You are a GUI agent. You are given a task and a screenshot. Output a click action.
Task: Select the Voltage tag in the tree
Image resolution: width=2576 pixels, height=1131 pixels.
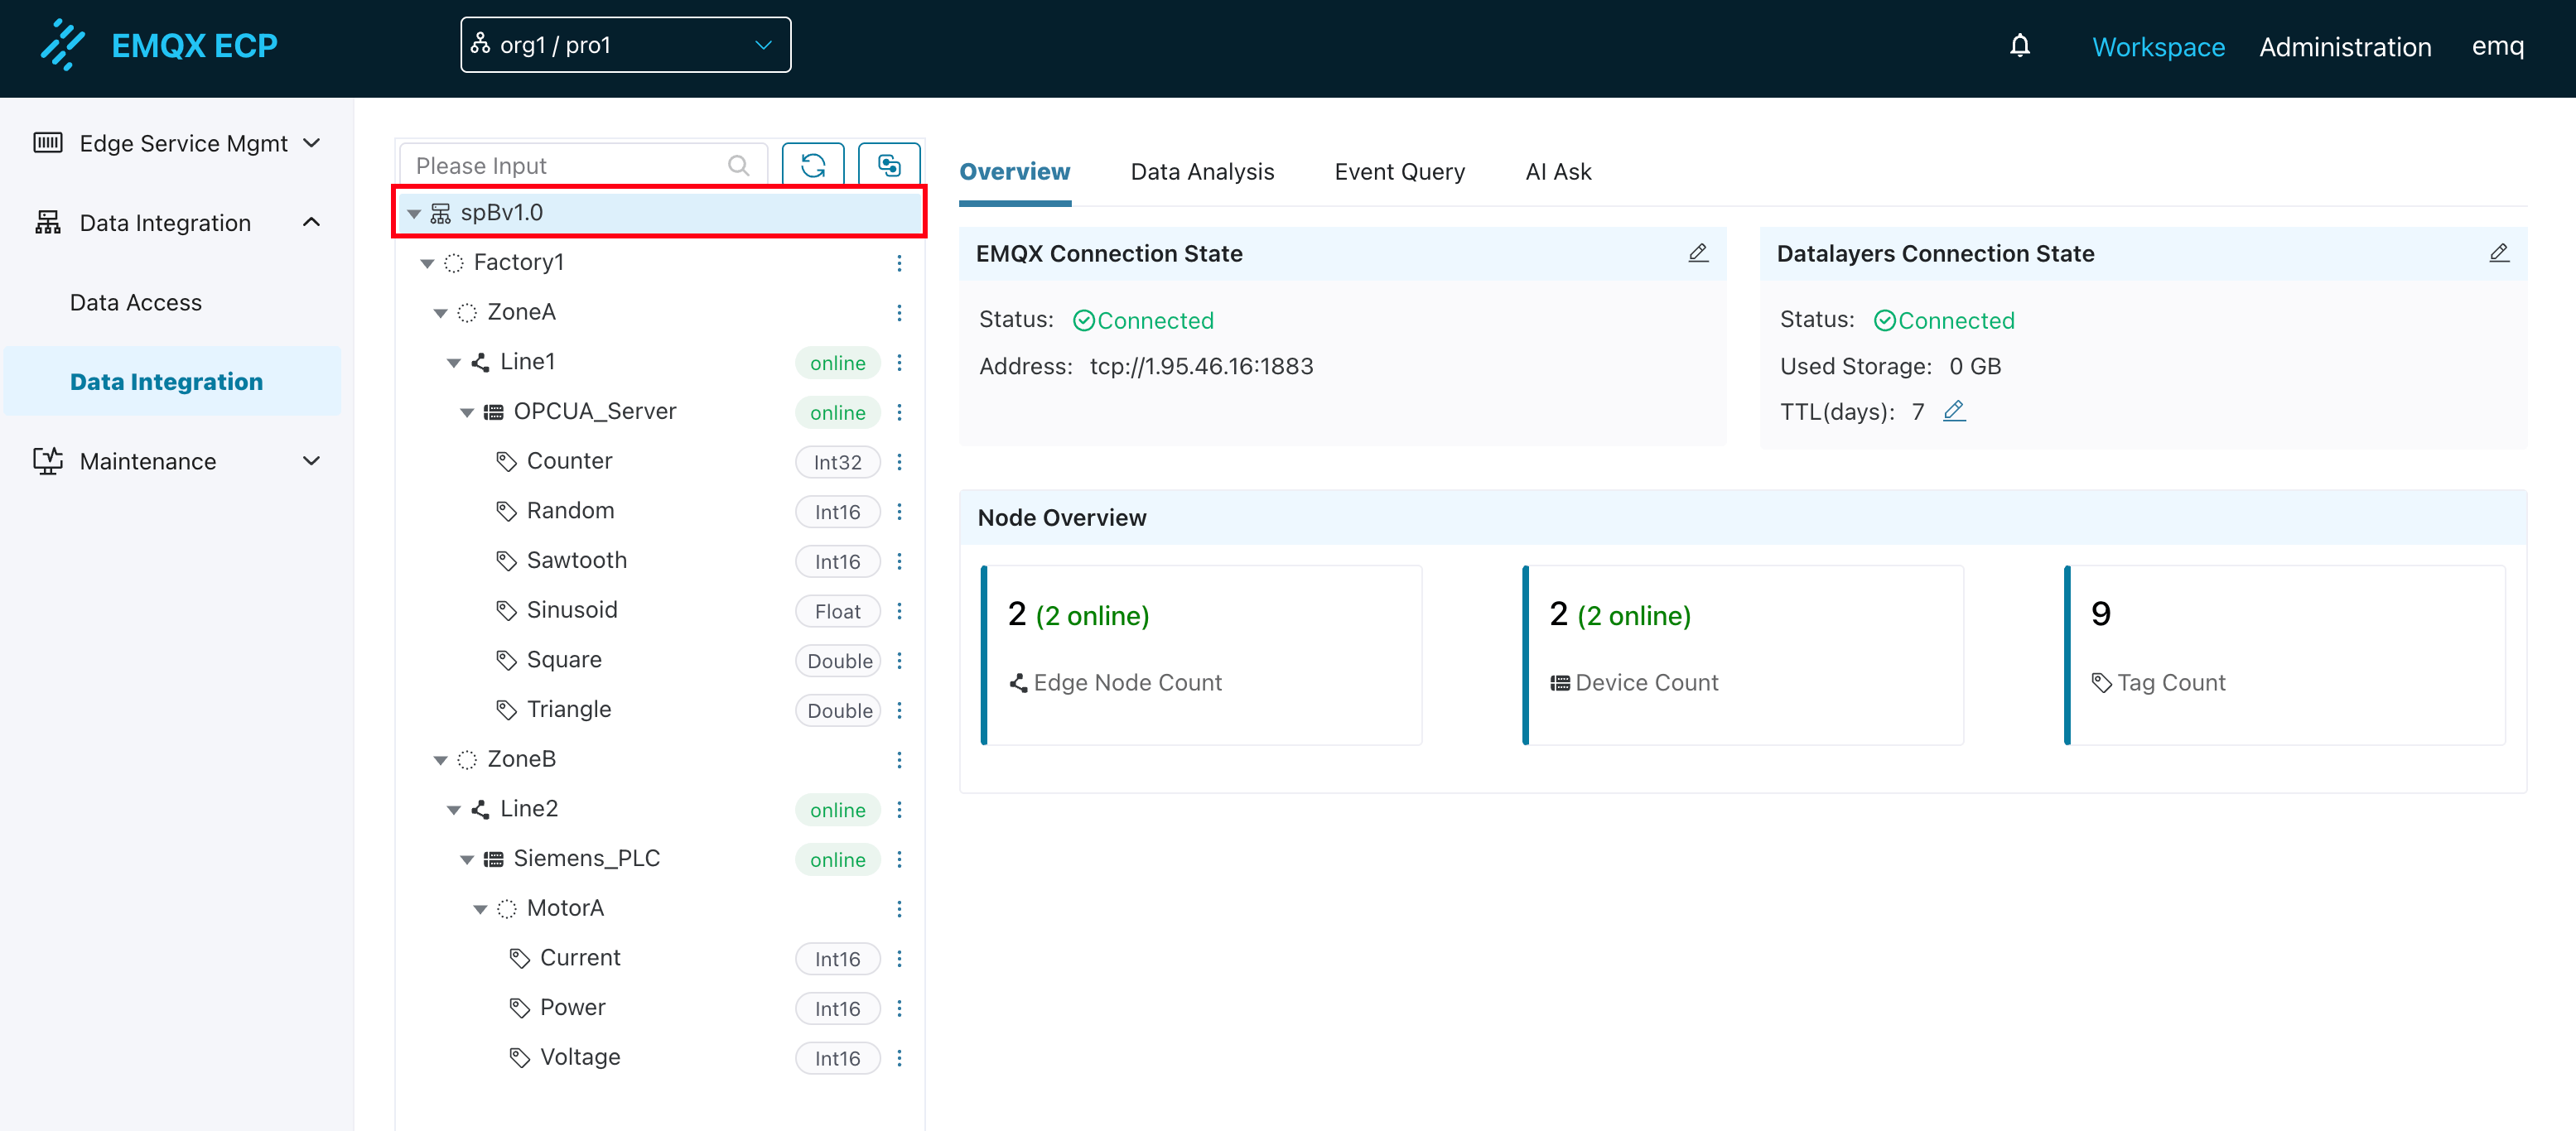[579, 1057]
